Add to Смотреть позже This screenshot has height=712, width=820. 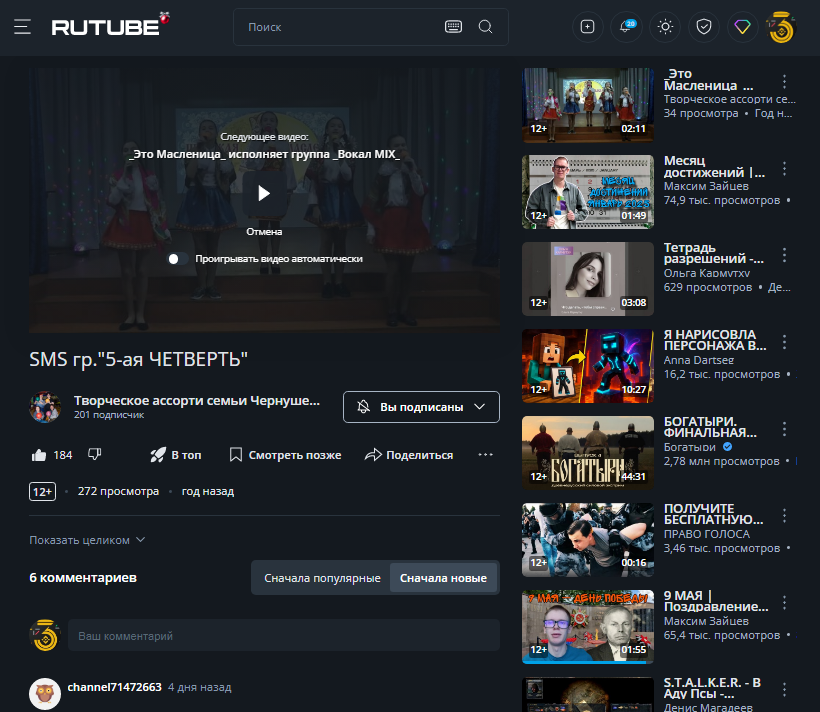(x=285, y=455)
